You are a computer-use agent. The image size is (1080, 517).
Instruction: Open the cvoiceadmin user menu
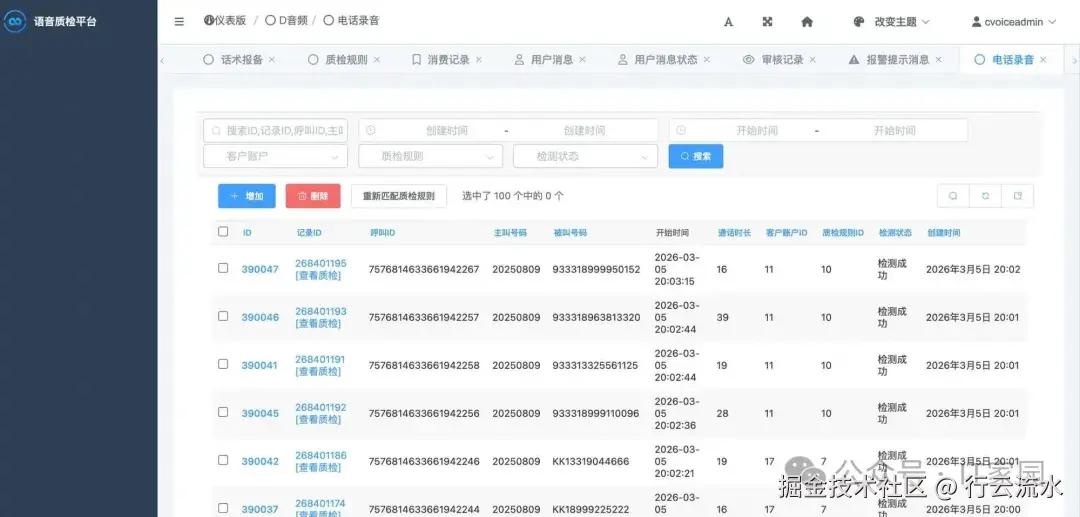1013,22
